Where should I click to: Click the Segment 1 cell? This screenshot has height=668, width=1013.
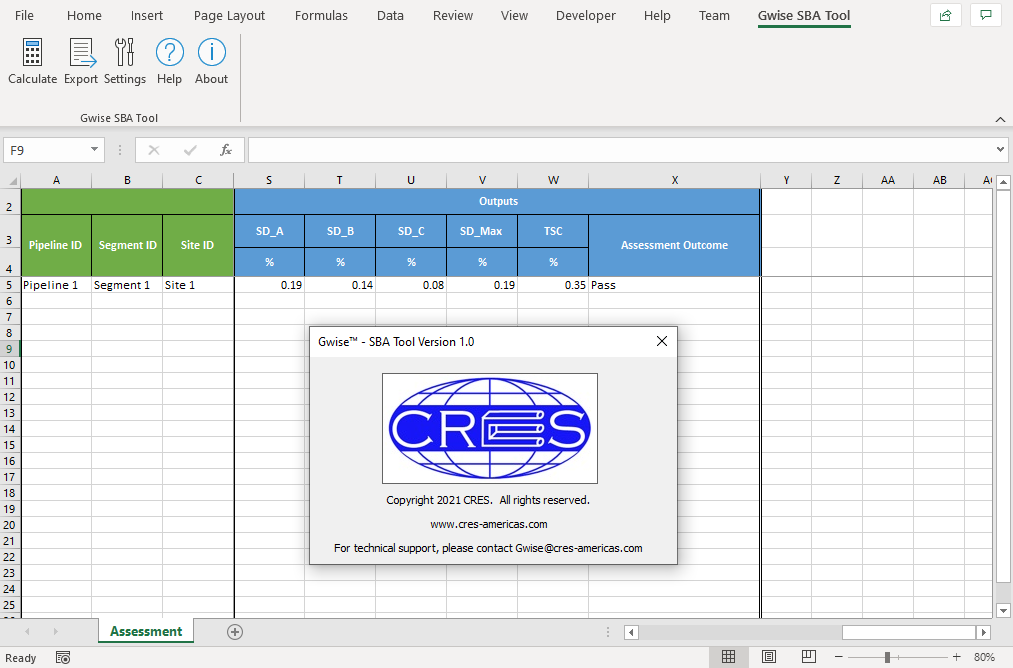(127, 285)
